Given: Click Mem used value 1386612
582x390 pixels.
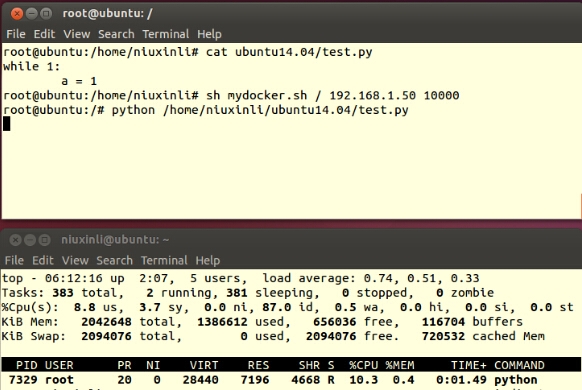Looking at the screenshot, I should pos(222,322).
